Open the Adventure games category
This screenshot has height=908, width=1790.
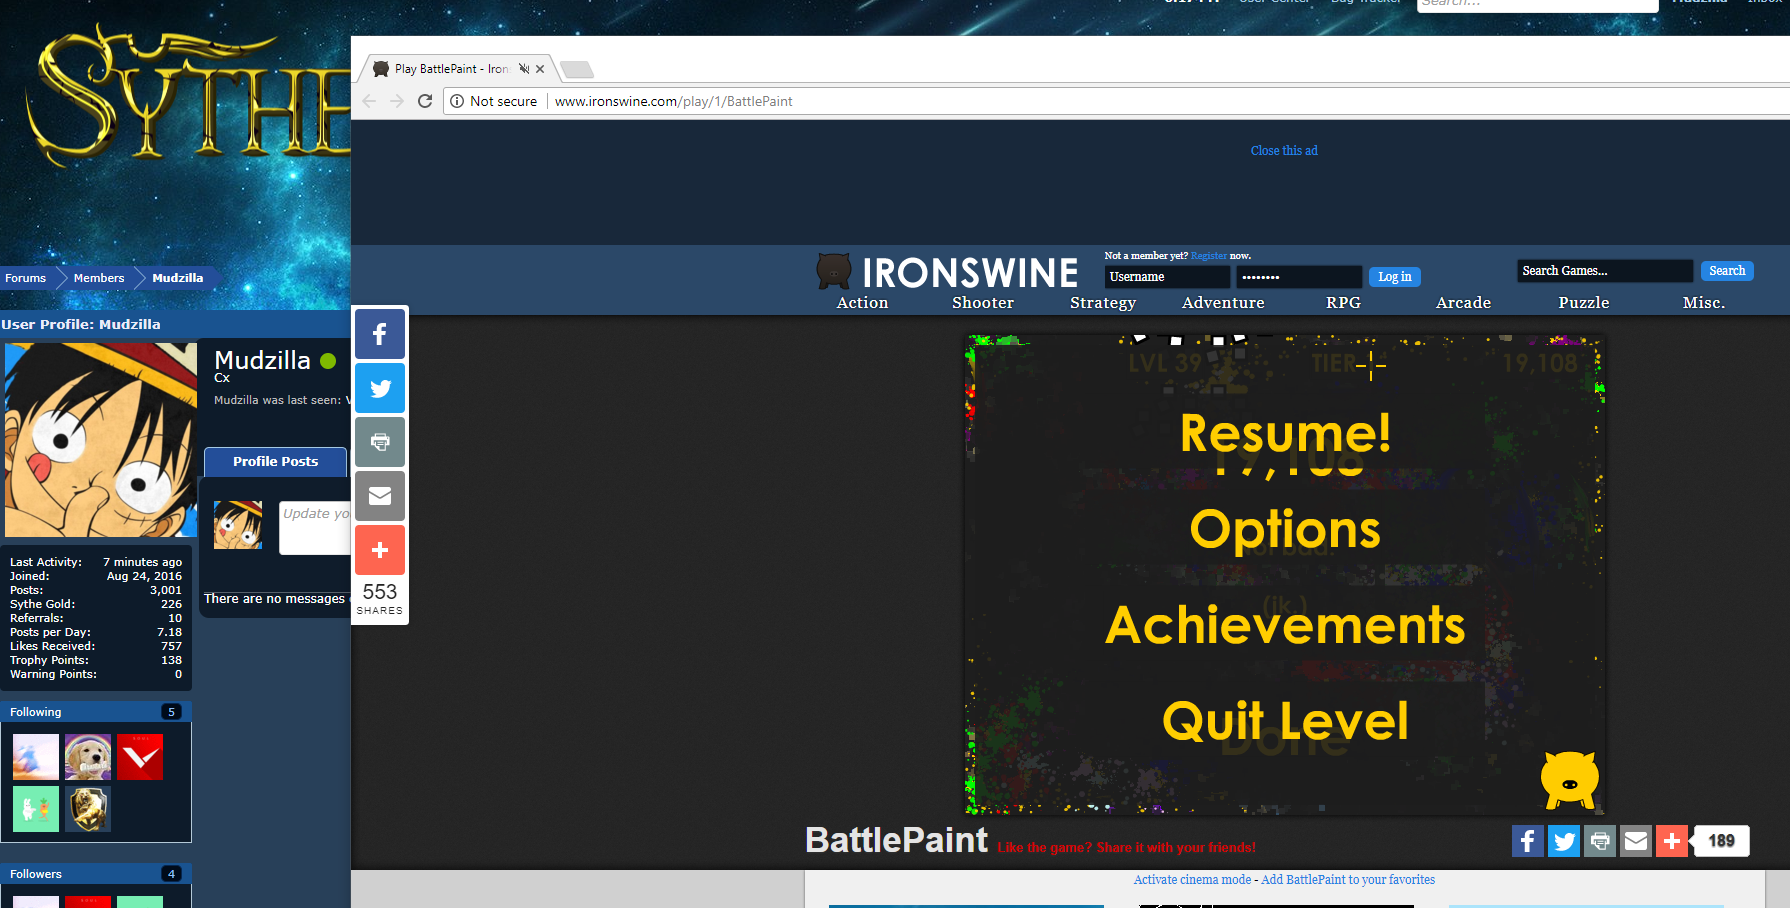click(x=1223, y=303)
